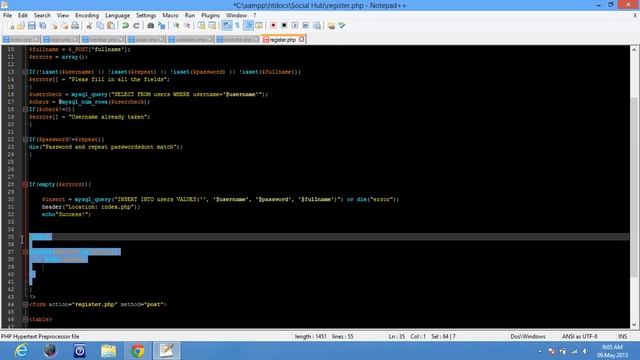
Task: Collapse the fold at line 18
Action: 25,109
